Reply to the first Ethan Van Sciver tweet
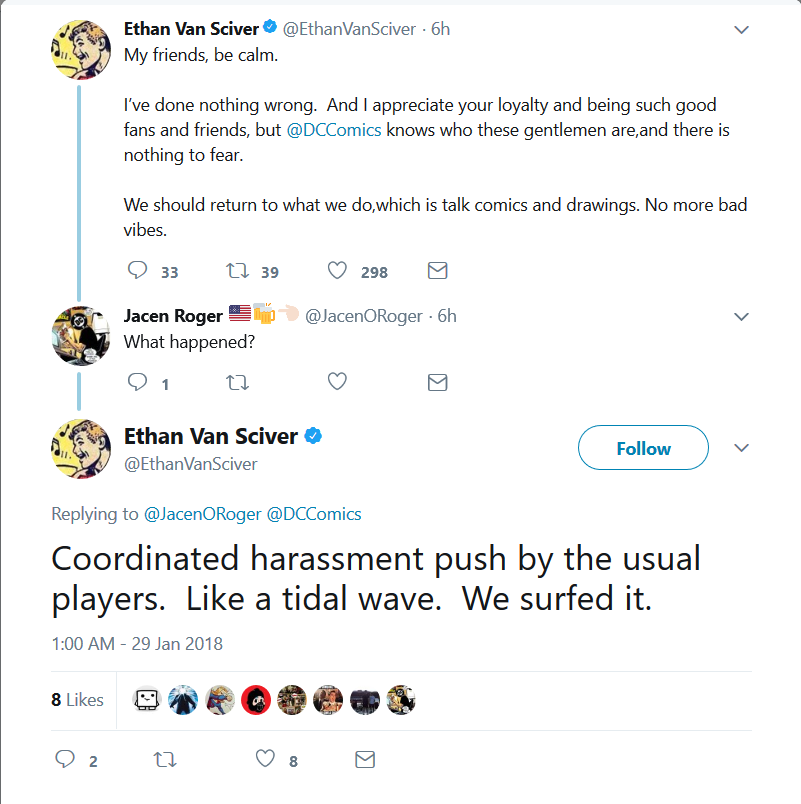801x804 pixels. (137, 270)
